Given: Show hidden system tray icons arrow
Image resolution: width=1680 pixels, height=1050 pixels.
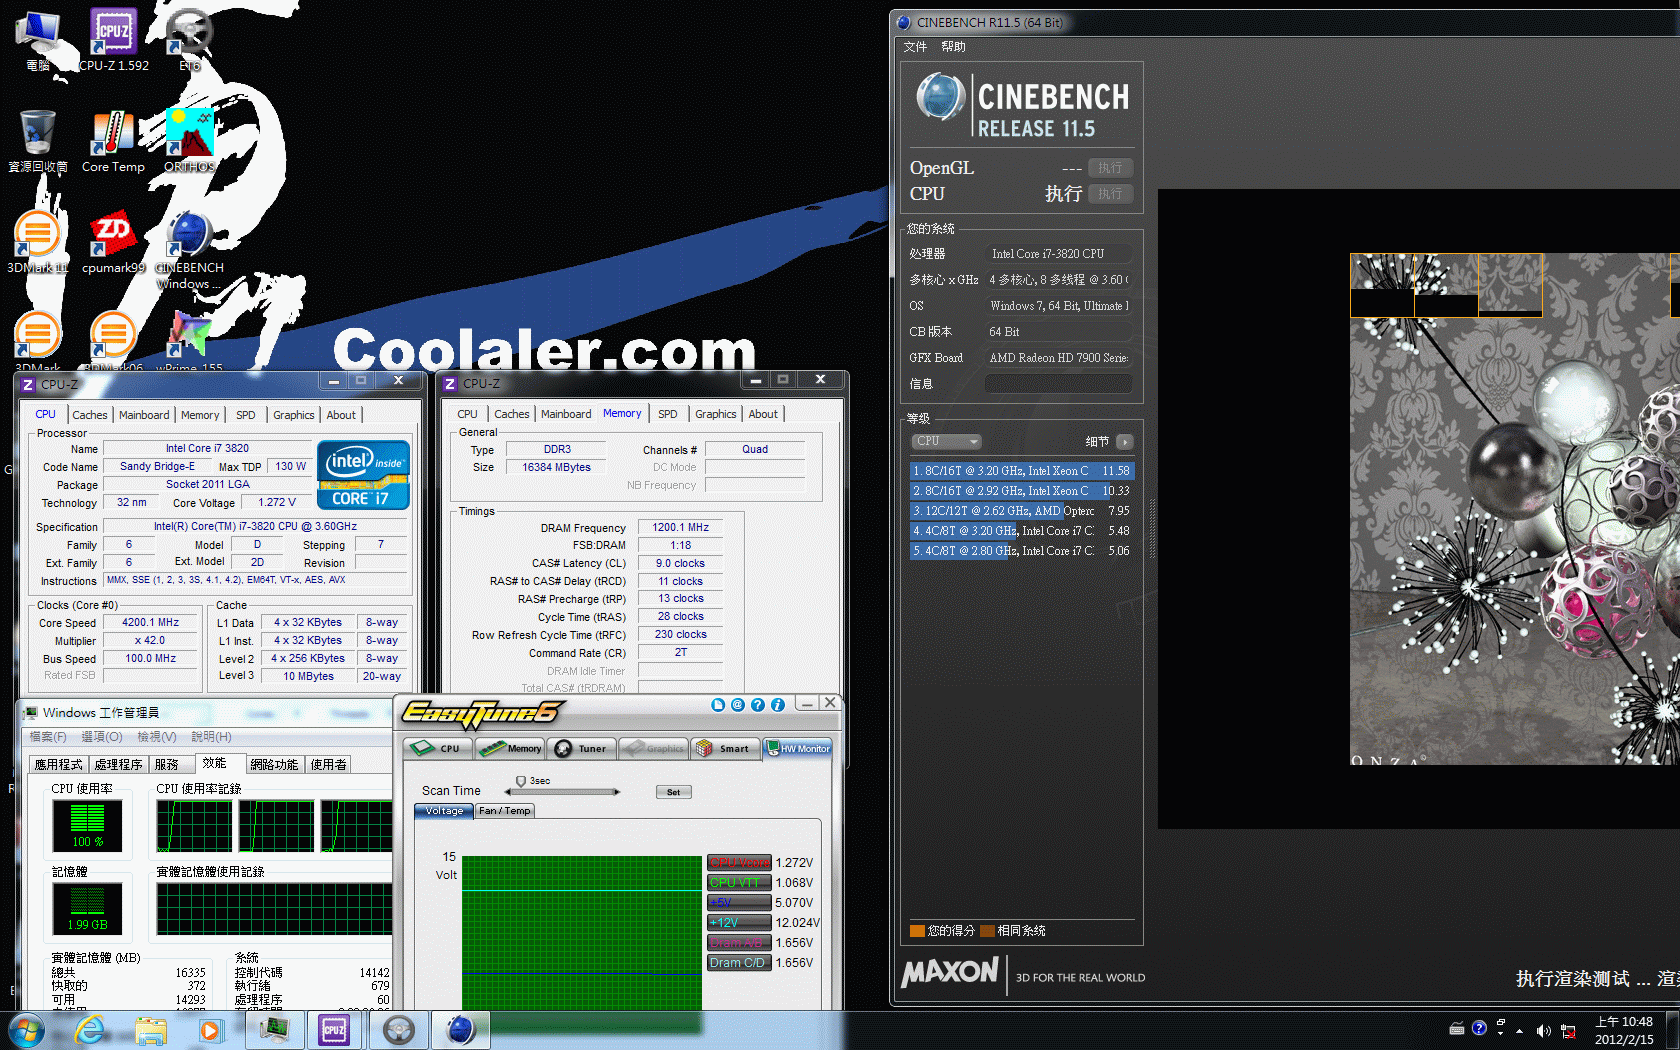Looking at the screenshot, I should [1519, 1031].
